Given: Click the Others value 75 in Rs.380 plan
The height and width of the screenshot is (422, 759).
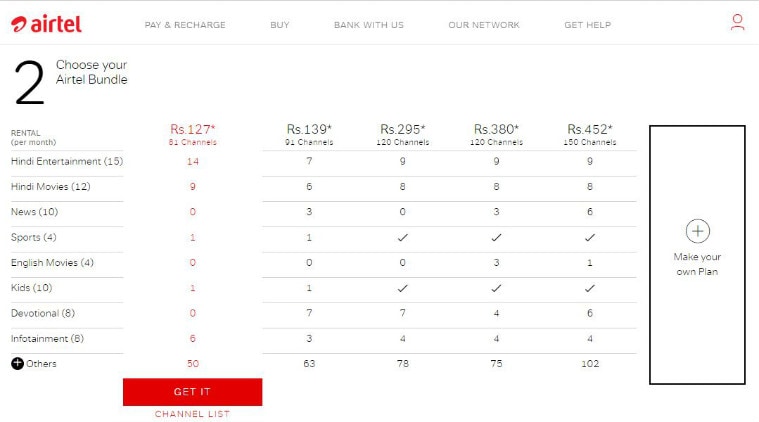Looking at the screenshot, I should click(x=496, y=364).
